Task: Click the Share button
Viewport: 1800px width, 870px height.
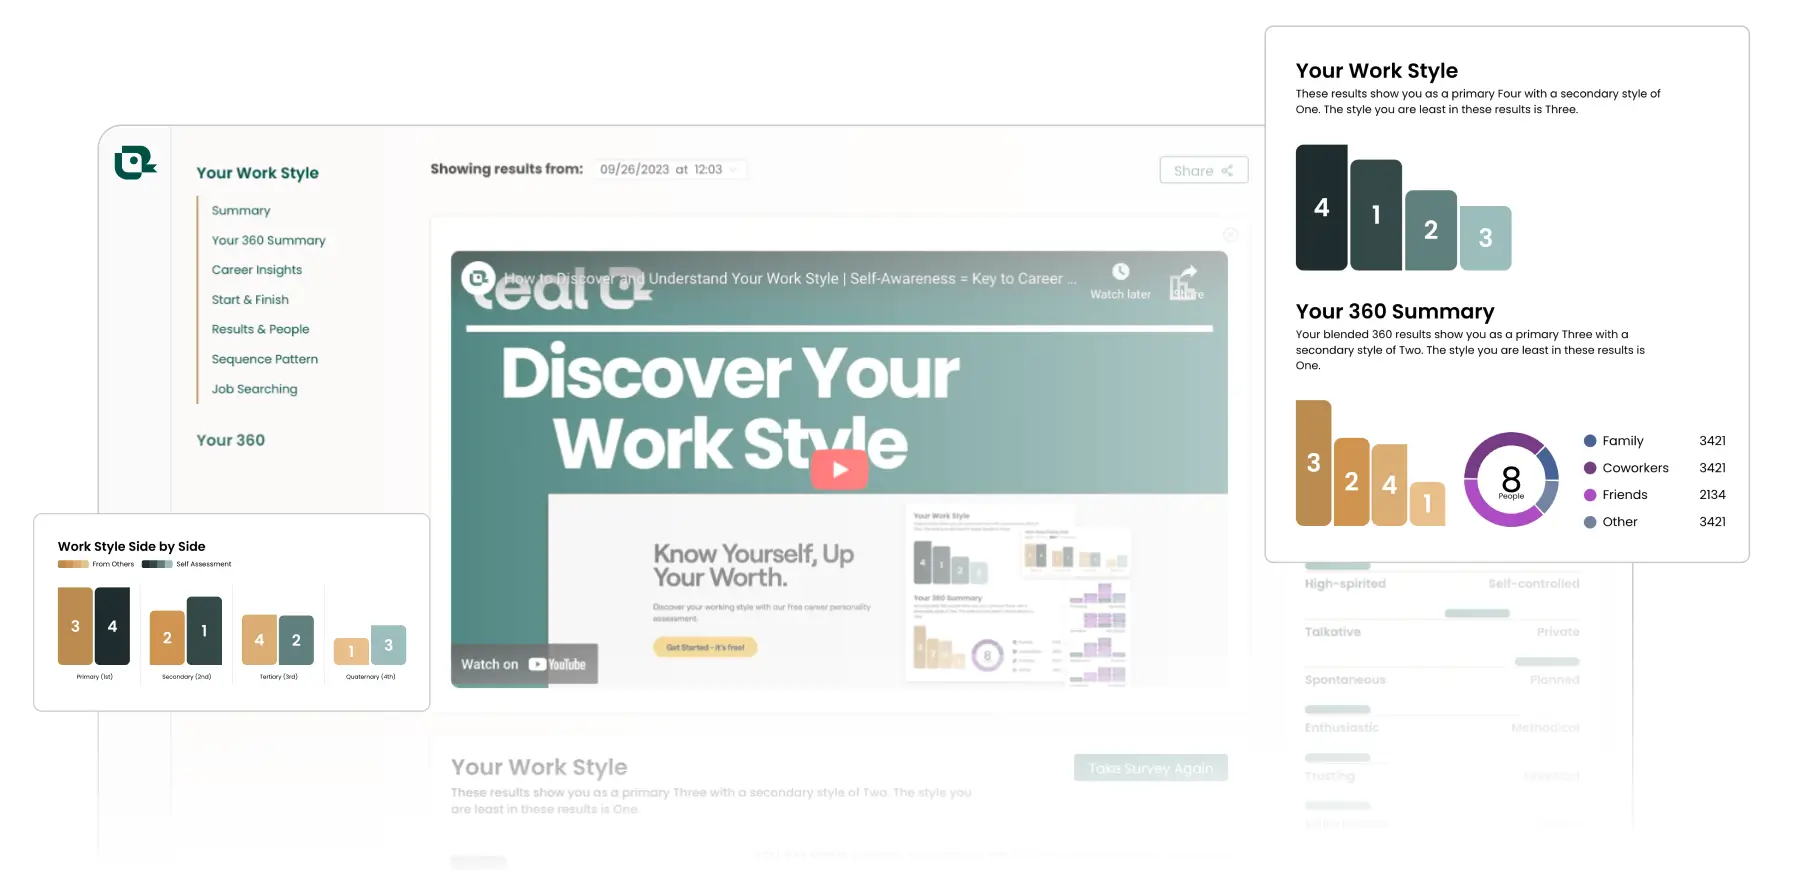Action: (1204, 170)
